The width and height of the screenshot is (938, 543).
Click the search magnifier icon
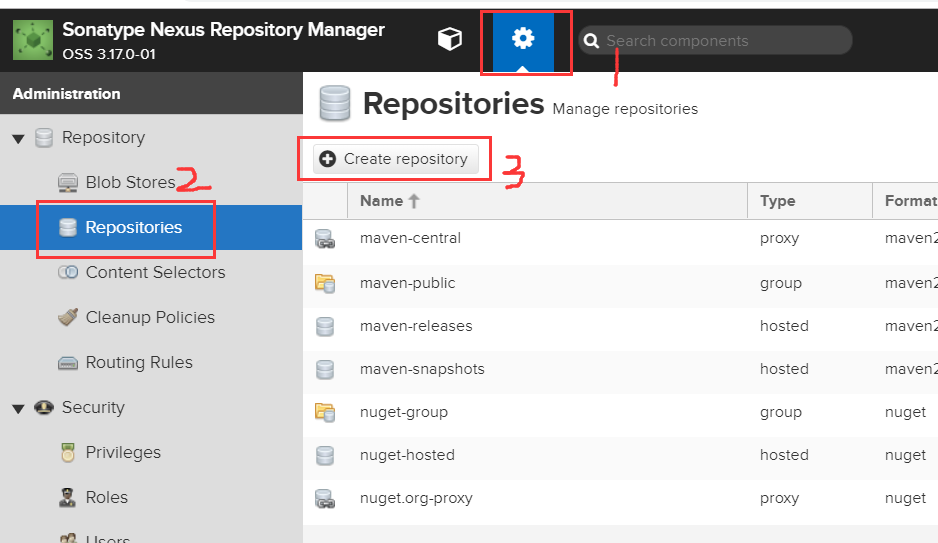click(x=591, y=41)
